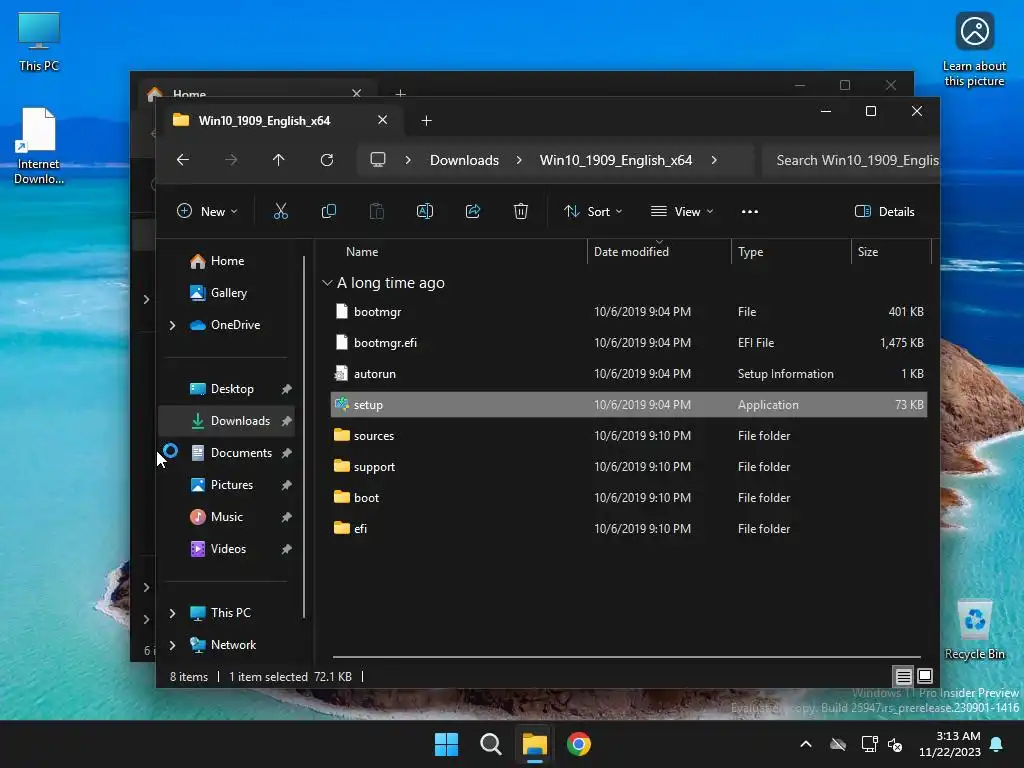Click the Rename icon in toolbar
The image size is (1024, 768).
coord(424,212)
